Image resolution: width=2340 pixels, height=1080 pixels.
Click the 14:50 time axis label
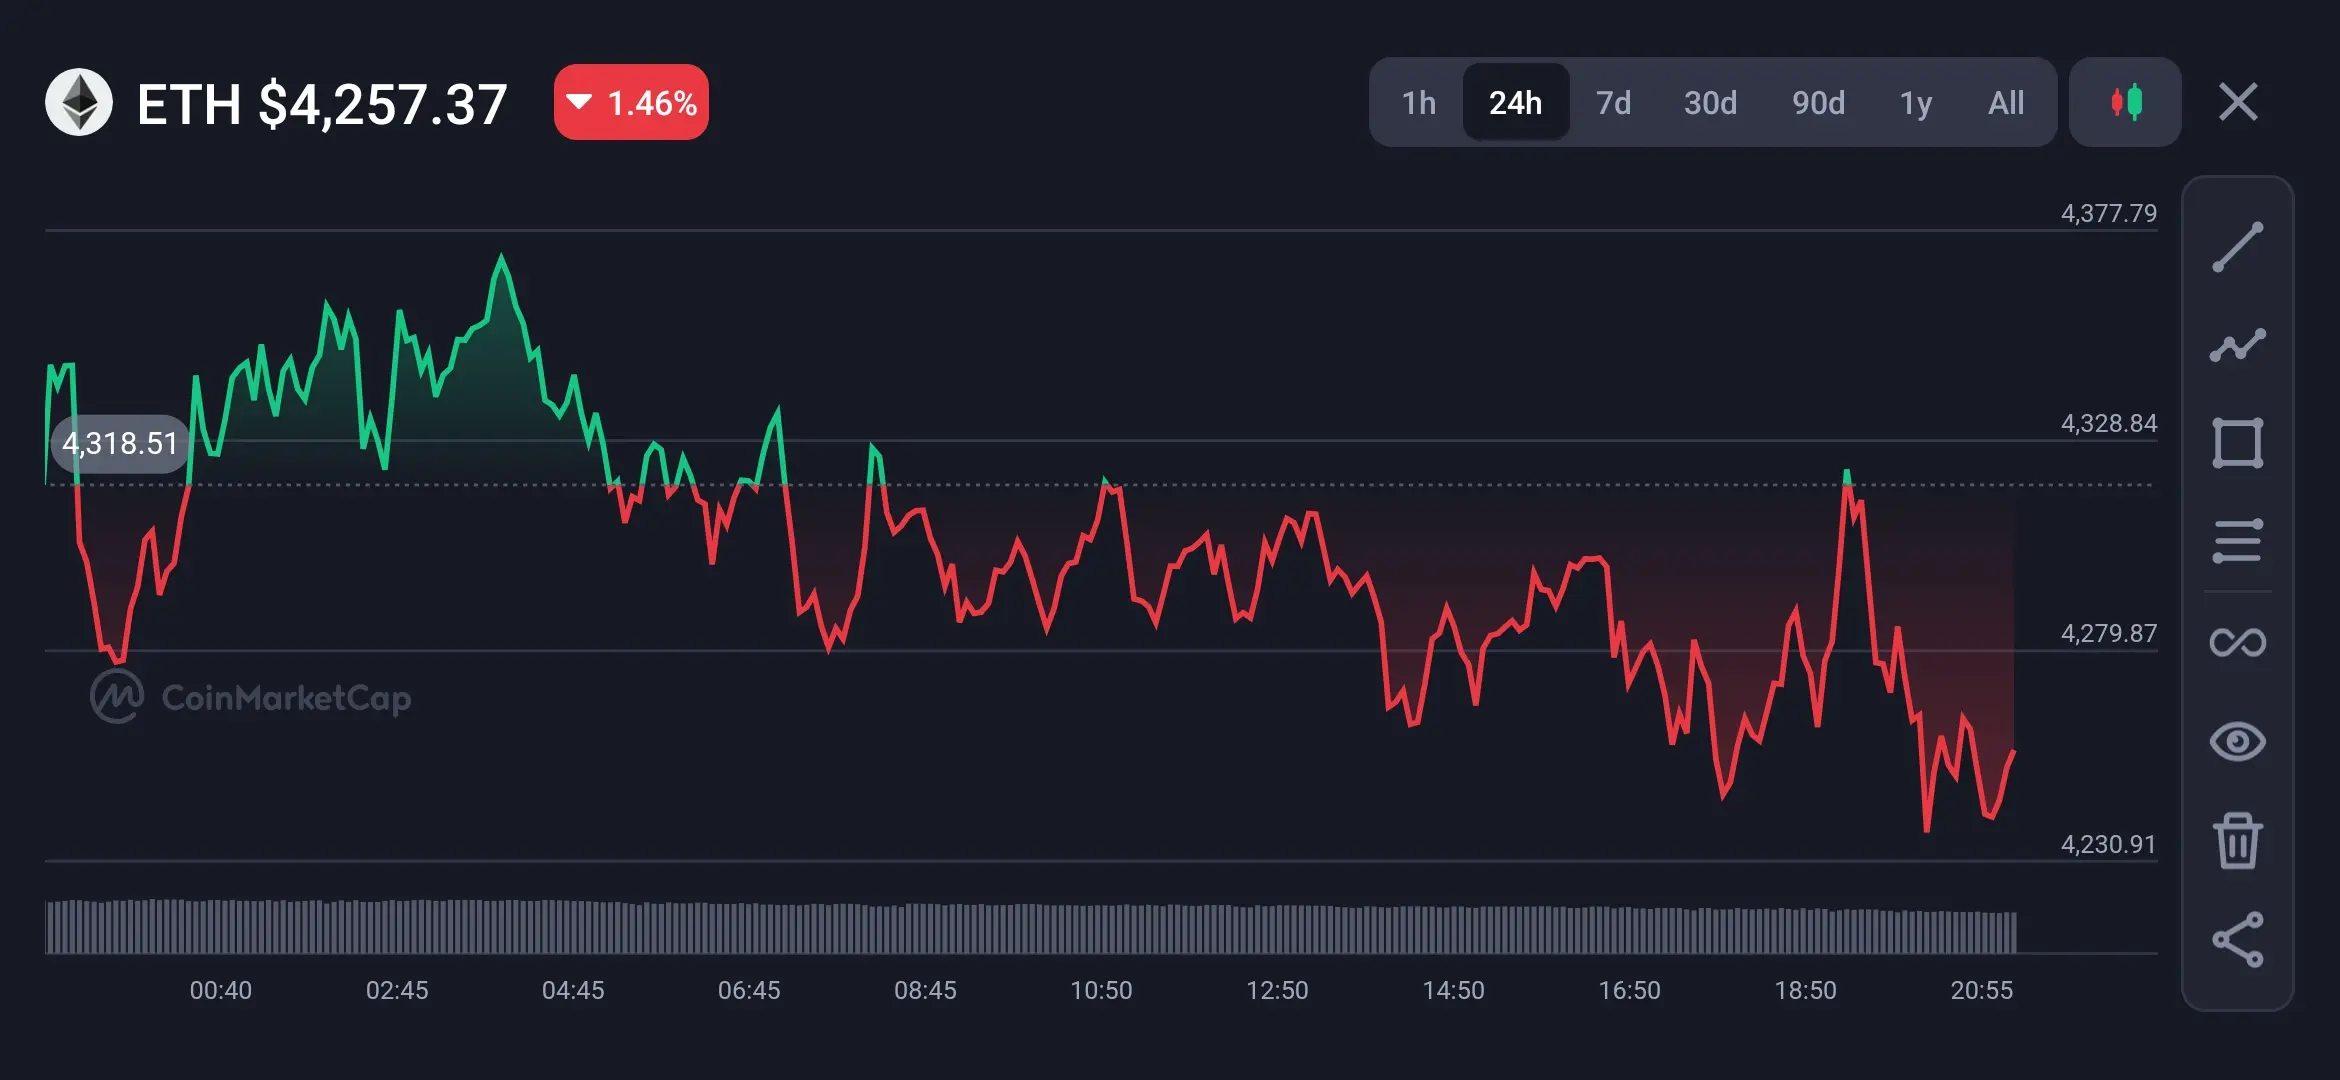[1453, 990]
